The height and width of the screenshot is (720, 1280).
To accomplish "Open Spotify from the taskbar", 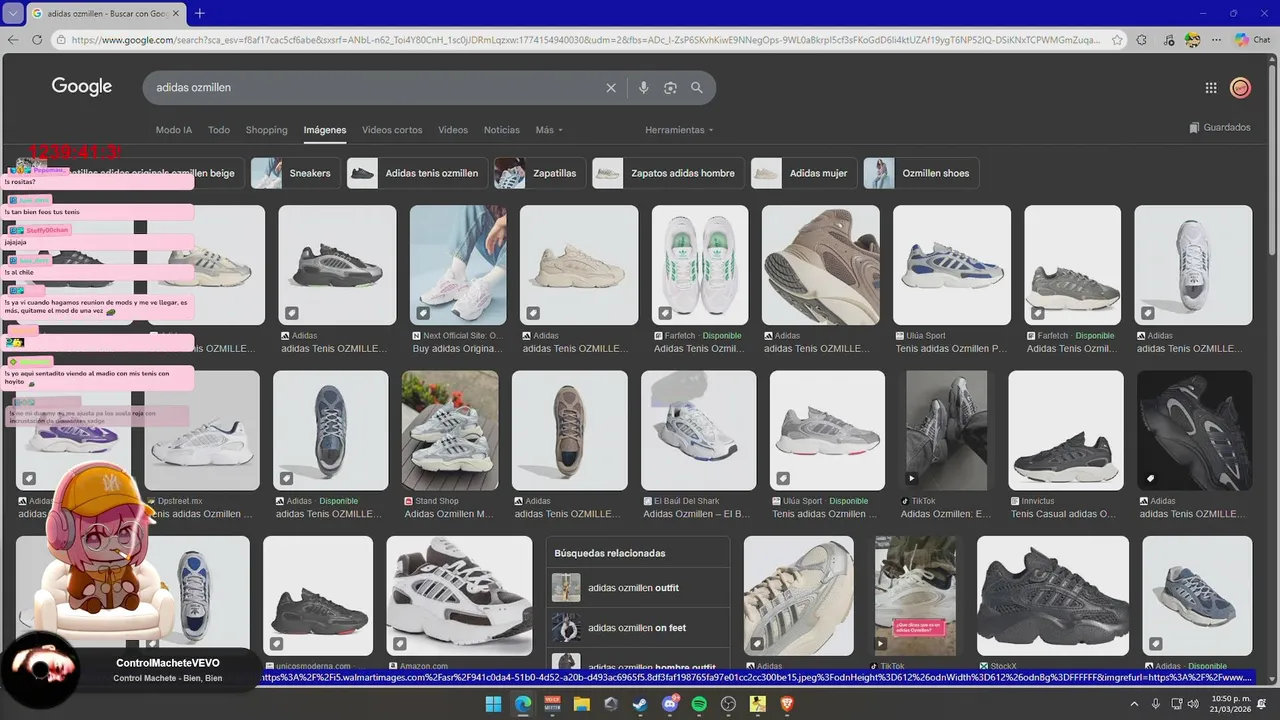I will point(699,704).
